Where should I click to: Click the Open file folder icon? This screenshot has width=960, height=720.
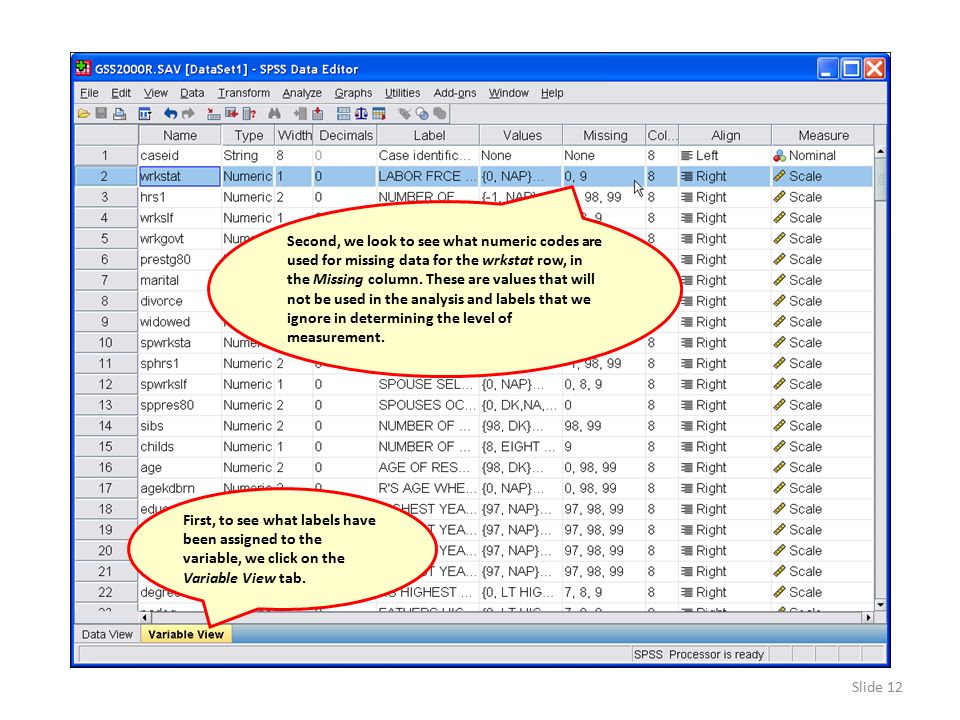84,113
